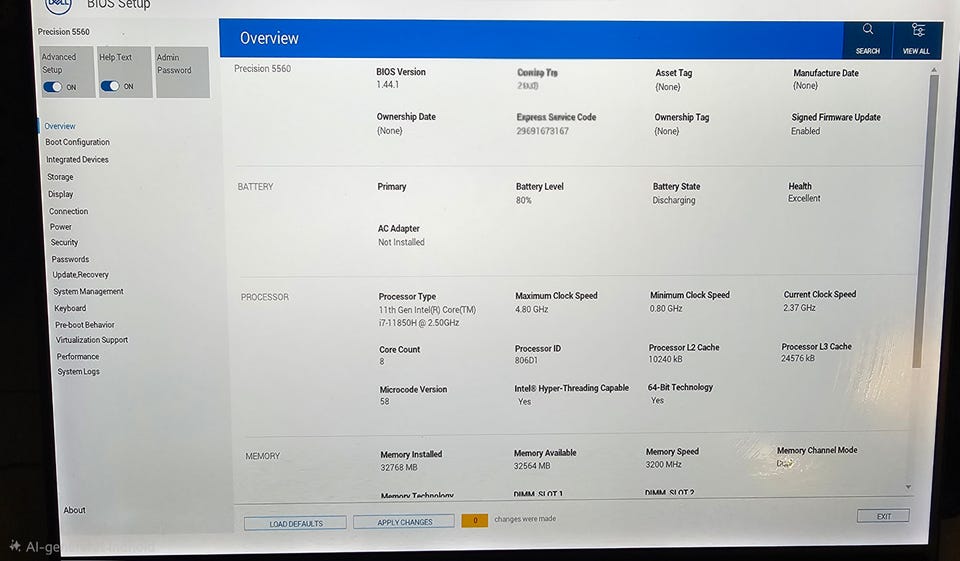This screenshot has width=960, height=561.
Task: Click the Dell logo
Action: [59, 5]
